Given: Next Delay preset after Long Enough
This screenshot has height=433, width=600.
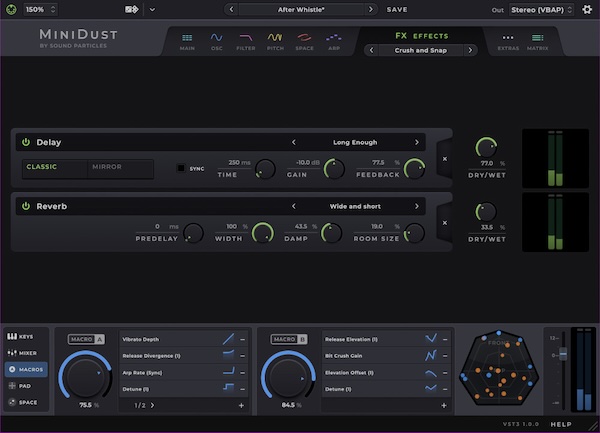Looking at the screenshot, I should click(x=416, y=142).
